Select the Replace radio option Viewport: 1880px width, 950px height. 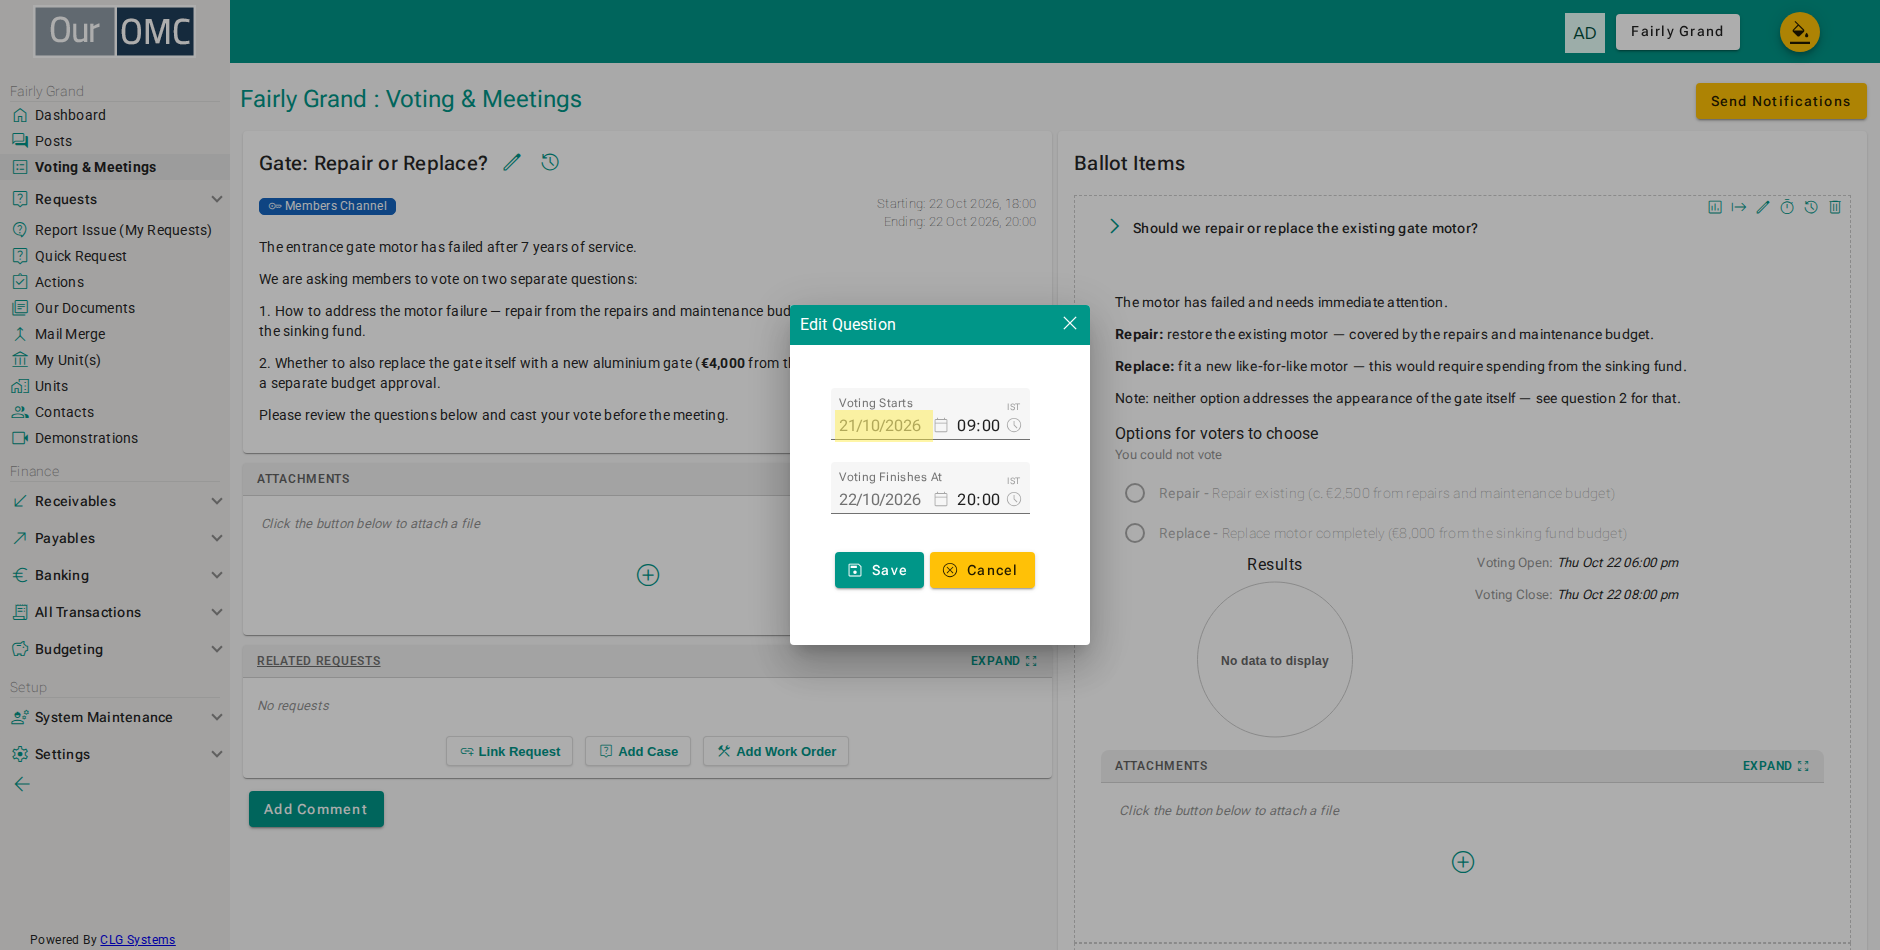(x=1135, y=533)
